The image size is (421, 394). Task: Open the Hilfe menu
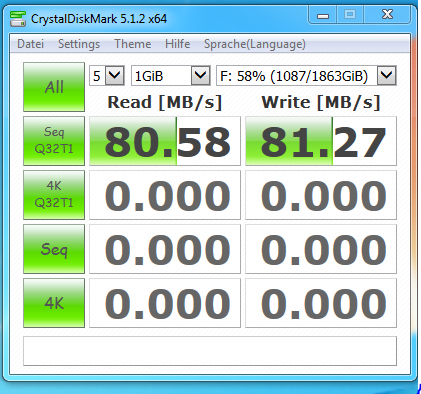tap(178, 44)
